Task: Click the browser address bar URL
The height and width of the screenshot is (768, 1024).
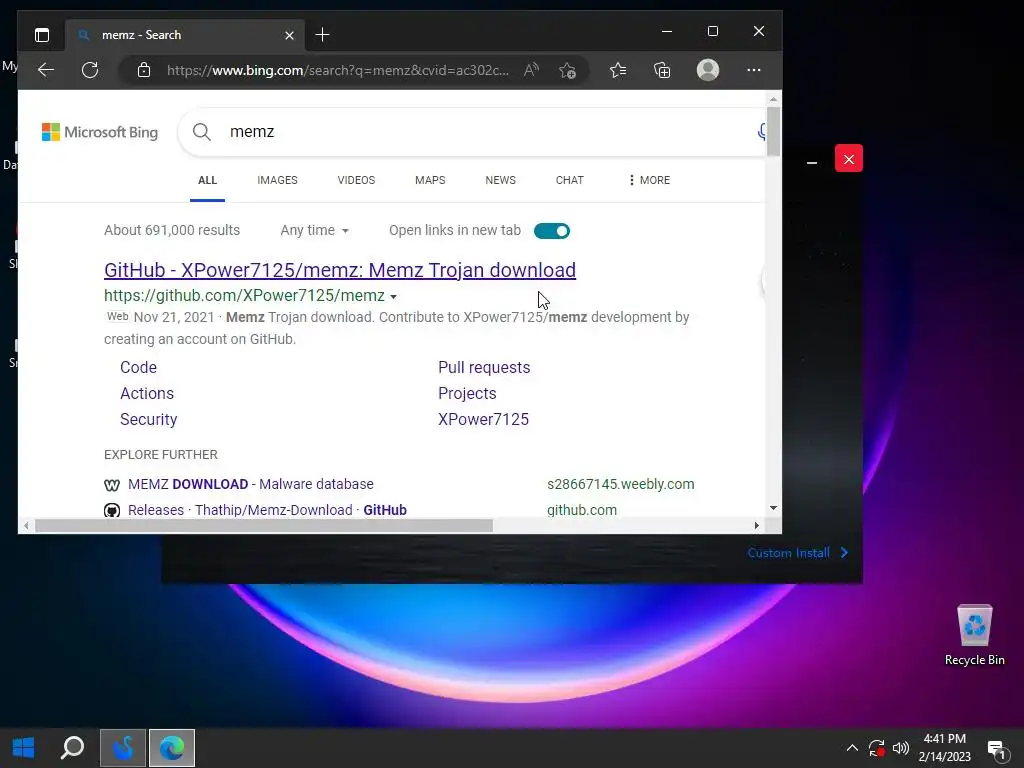Action: (338, 70)
